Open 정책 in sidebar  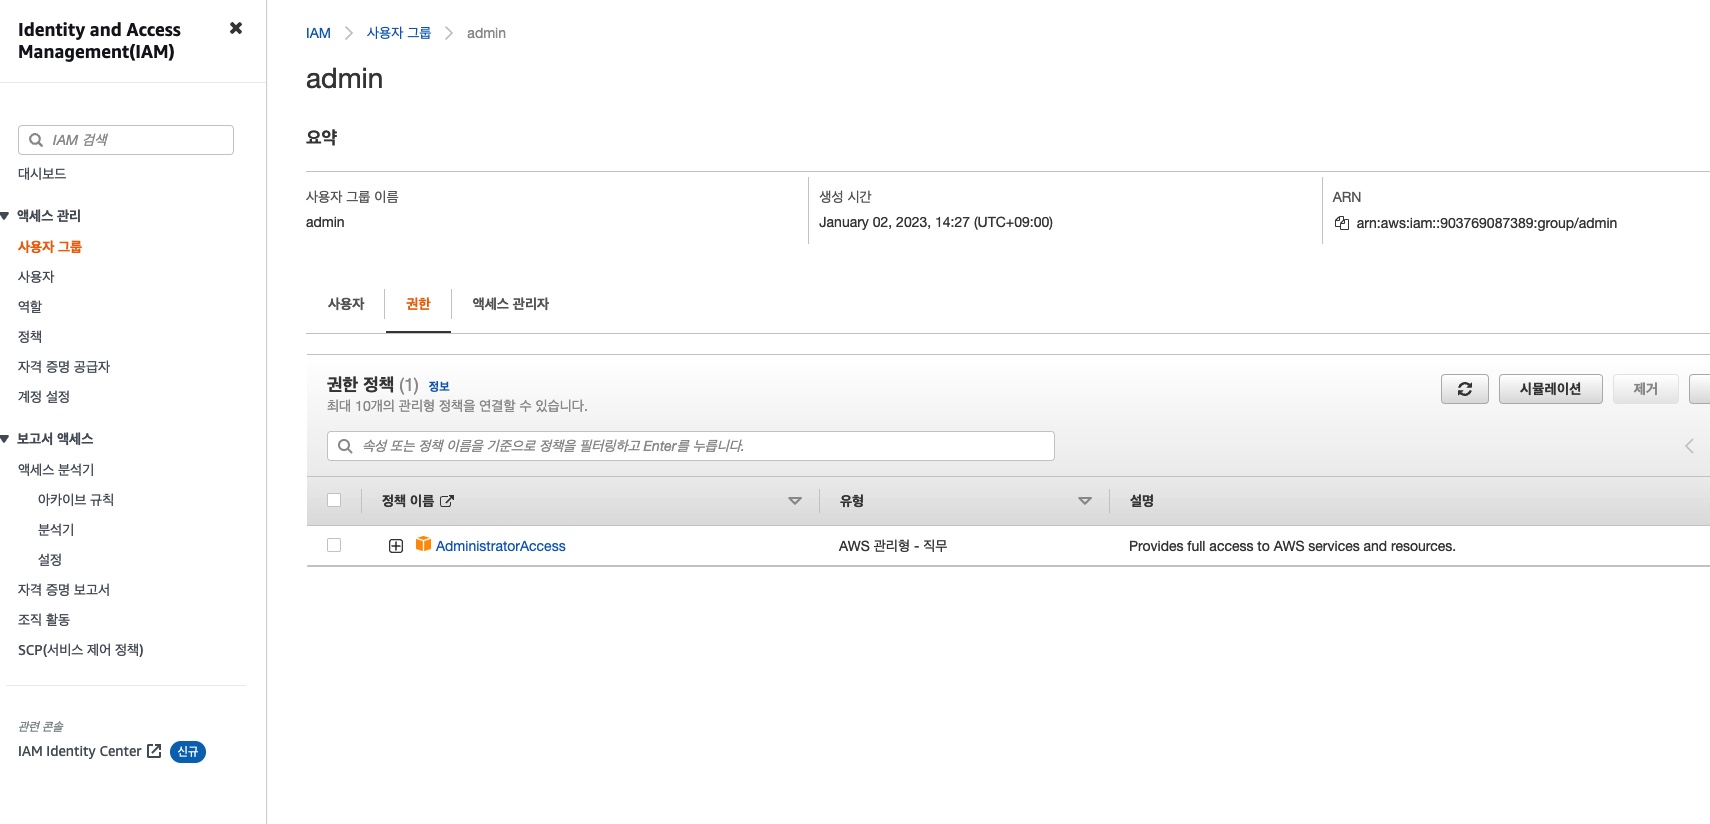30,337
